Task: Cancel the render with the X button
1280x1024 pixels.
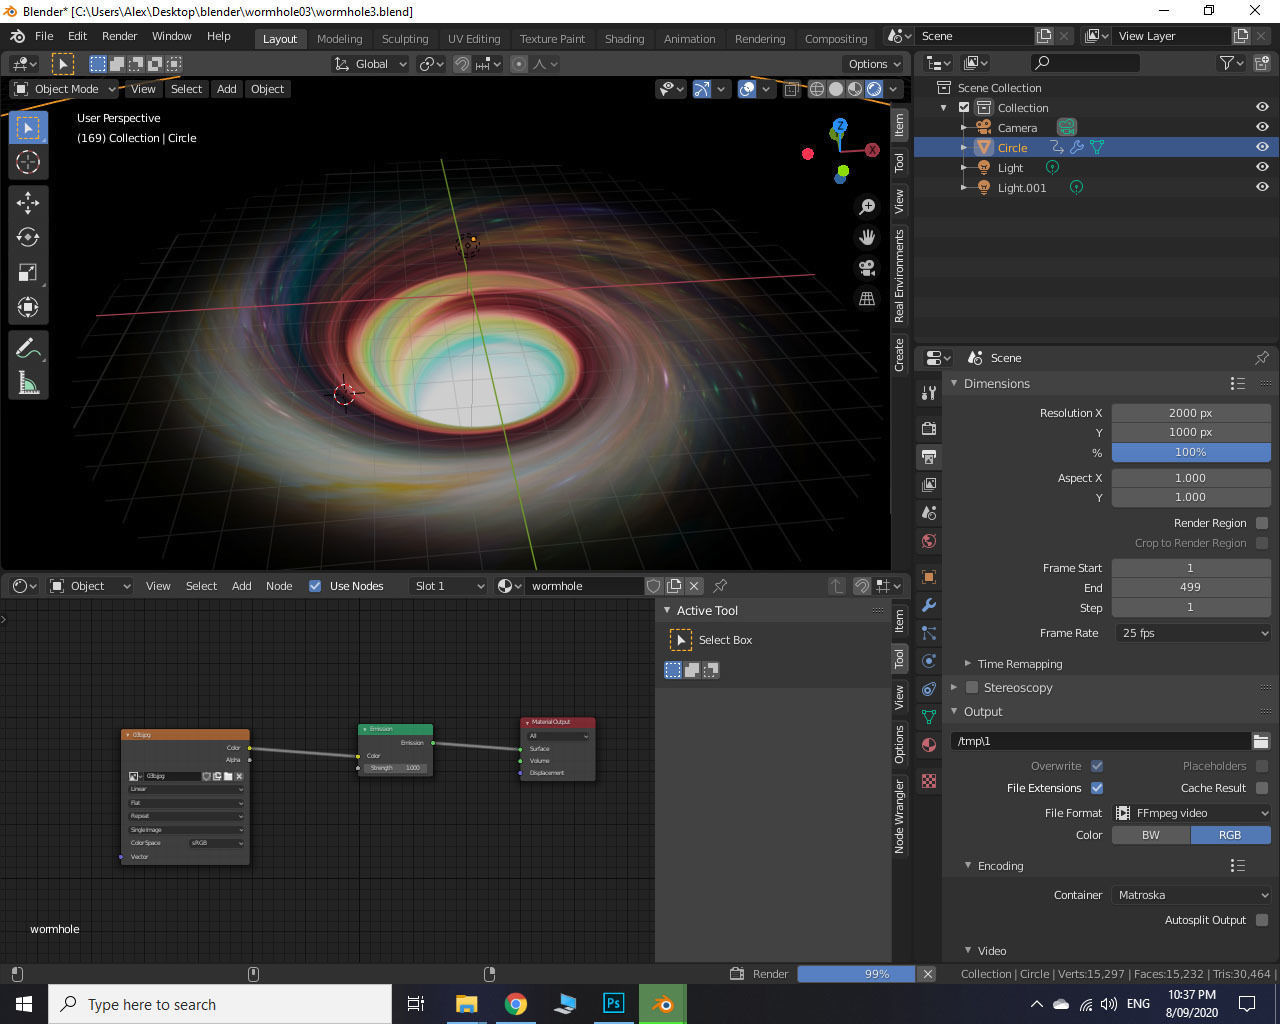Action: coord(928,974)
